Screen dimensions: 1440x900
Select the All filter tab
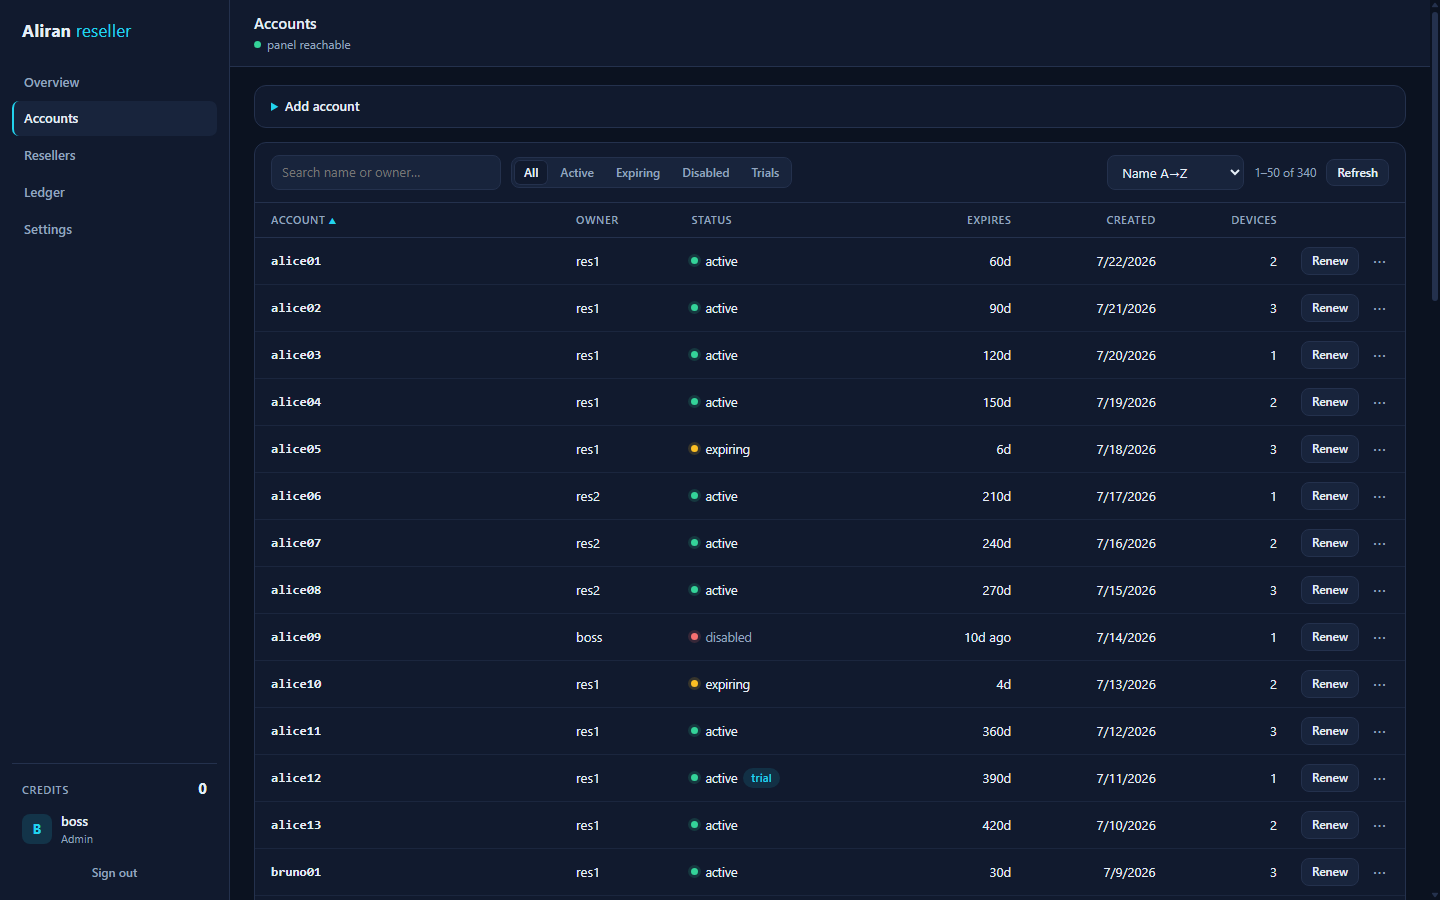(531, 173)
